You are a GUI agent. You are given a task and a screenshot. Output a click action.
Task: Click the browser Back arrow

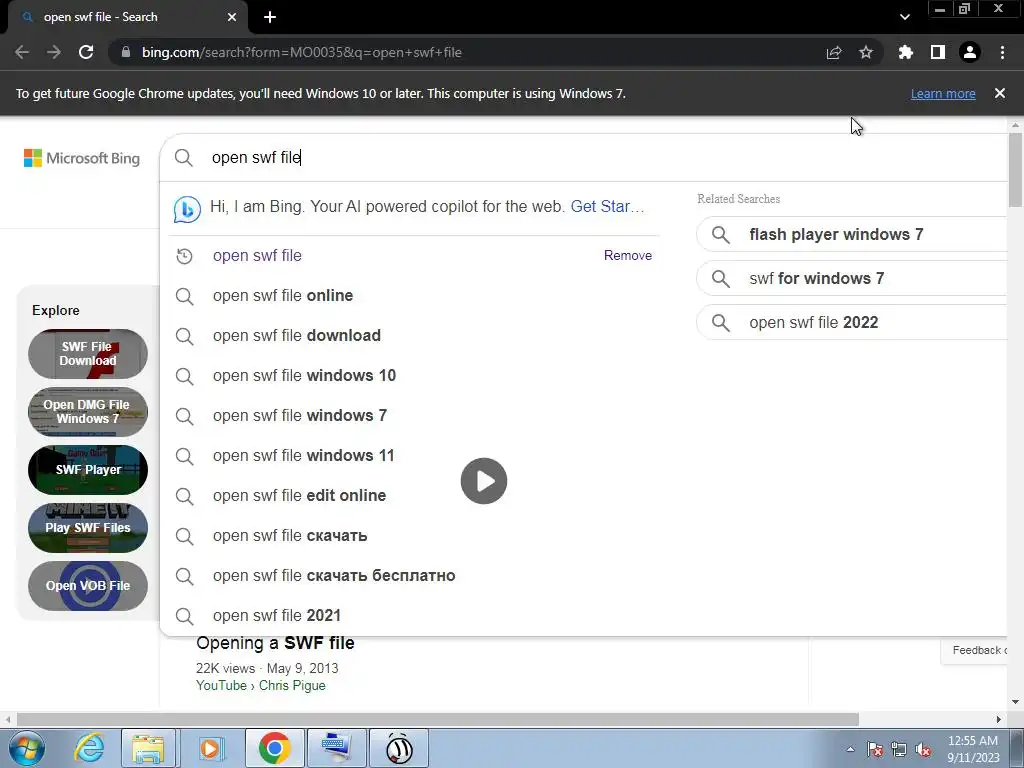[22, 52]
